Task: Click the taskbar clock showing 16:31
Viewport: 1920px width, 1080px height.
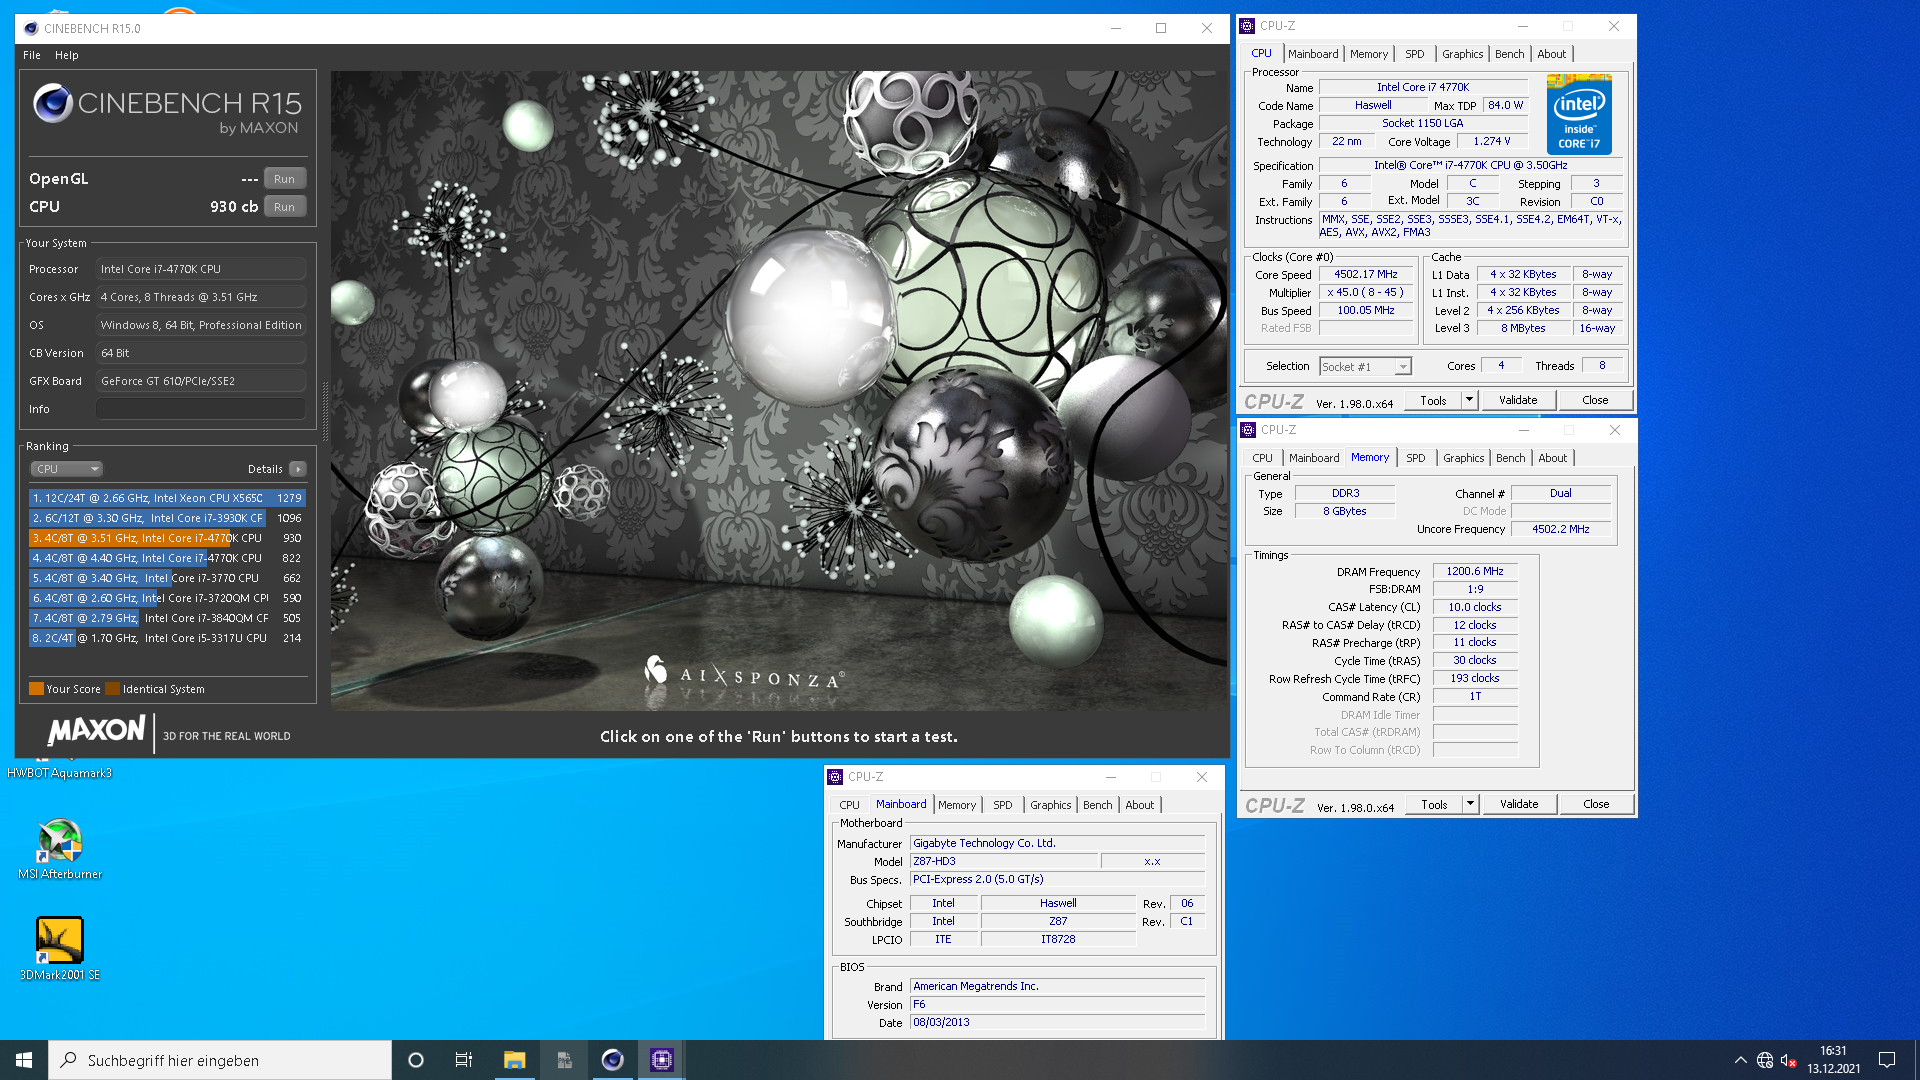Action: pos(1833,1060)
